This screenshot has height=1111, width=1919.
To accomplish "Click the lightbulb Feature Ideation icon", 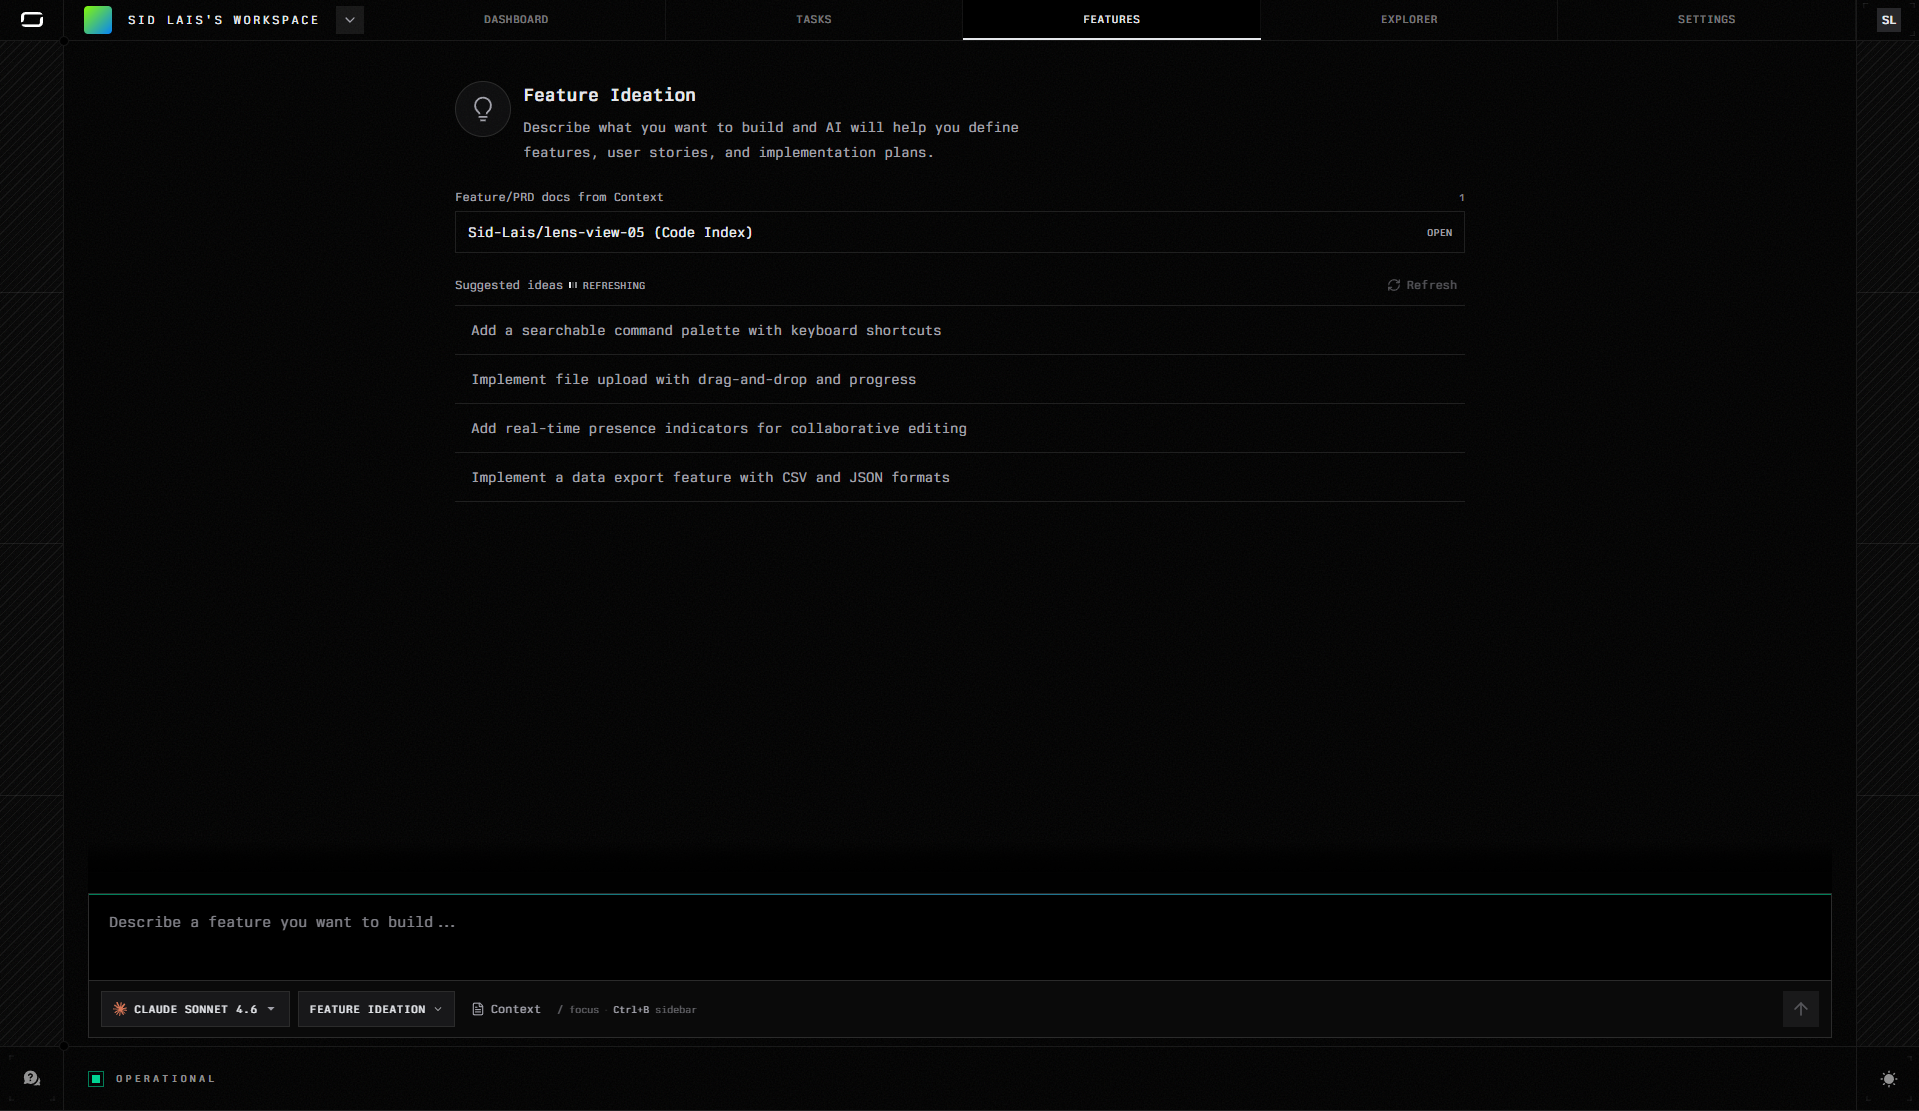I will point(483,109).
